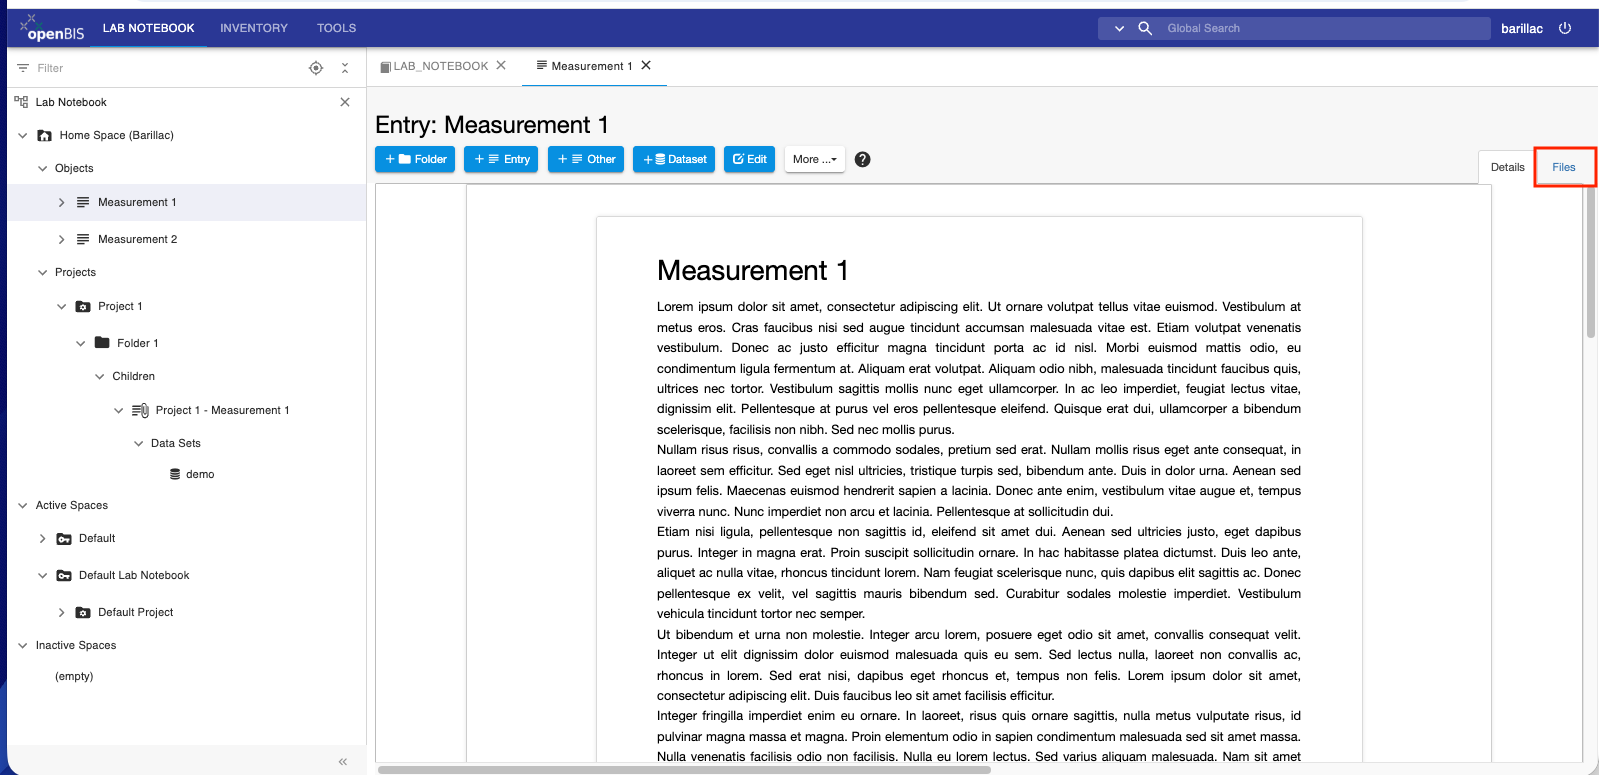Viewport: 1599px width, 775px height.
Task: Click the Global Search magnifier icon
Action: tap(1145, 28)
